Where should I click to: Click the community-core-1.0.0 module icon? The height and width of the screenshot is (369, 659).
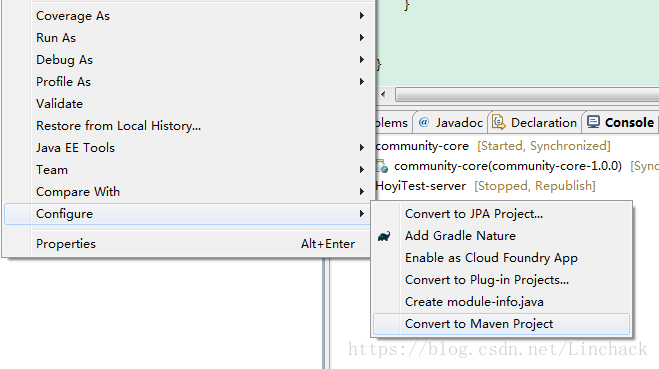point(382,166)
